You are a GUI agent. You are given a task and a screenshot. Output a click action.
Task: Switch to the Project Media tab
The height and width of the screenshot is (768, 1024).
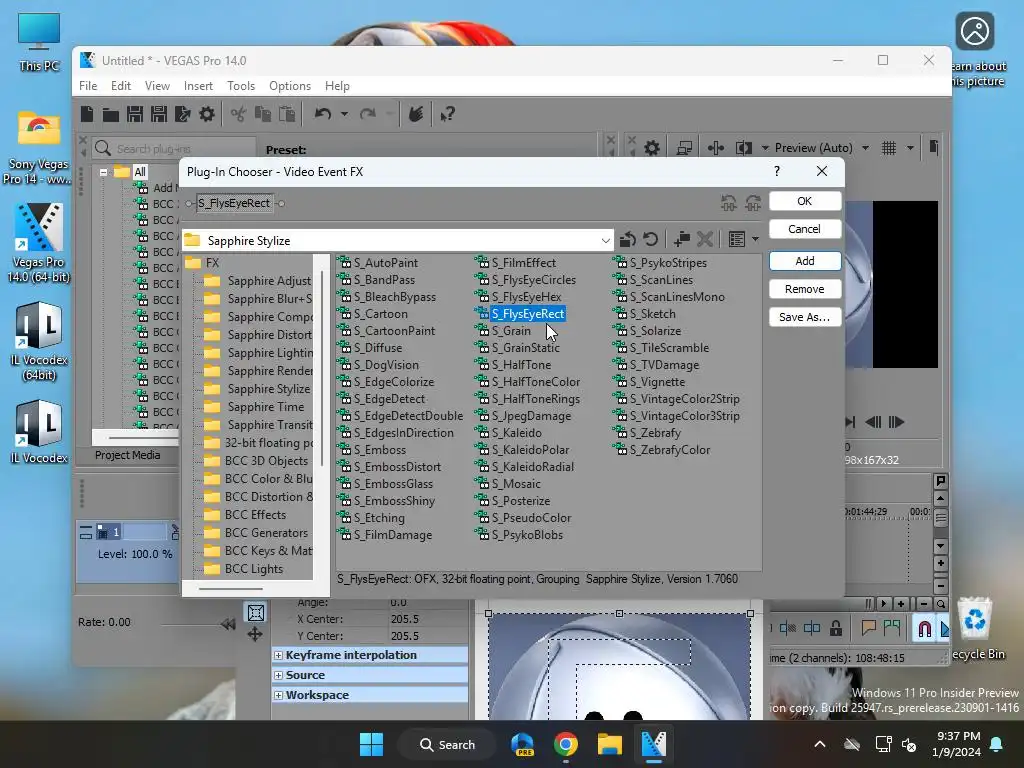127,455
